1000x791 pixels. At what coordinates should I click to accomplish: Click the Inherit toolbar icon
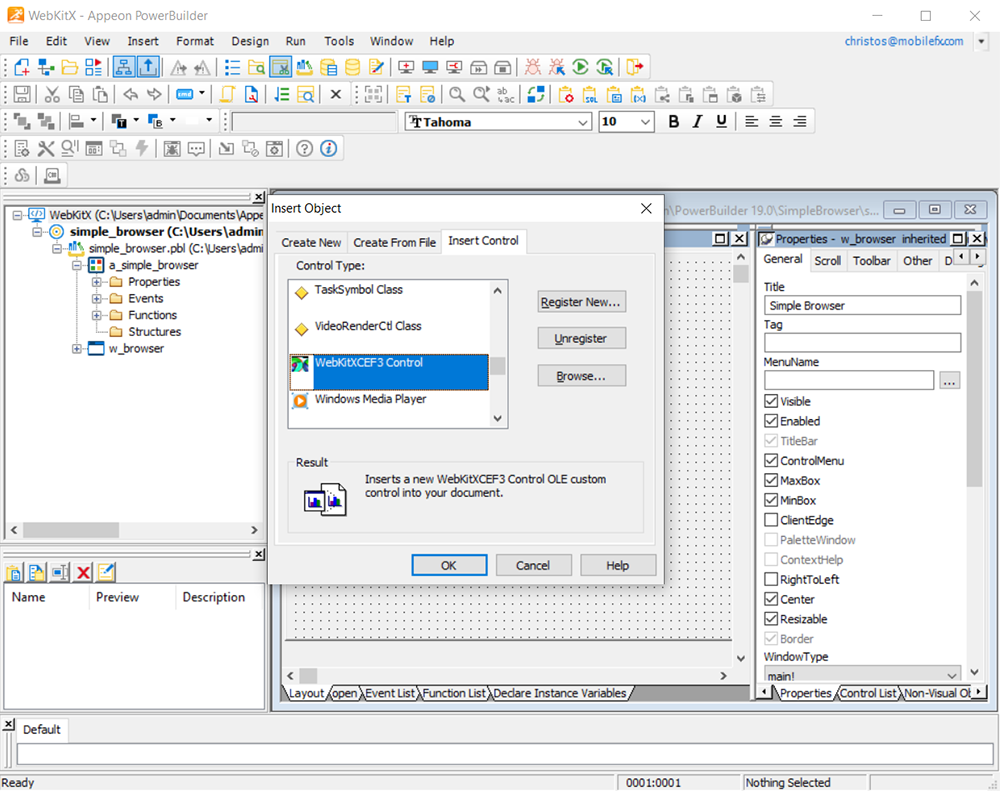point(46,67)
